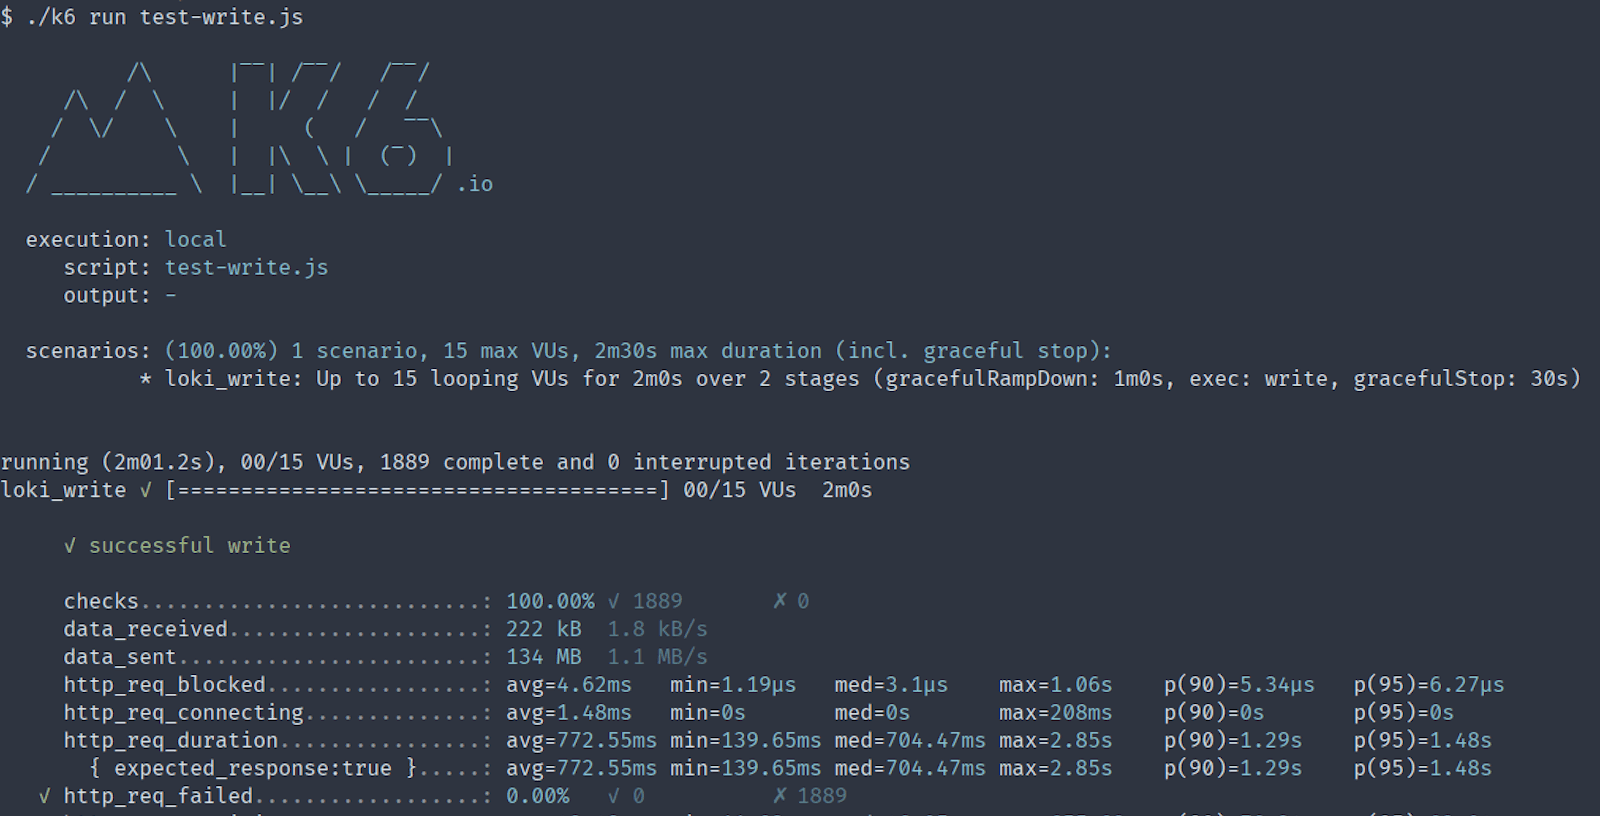Click the checks 100.00% value
The width and height of the screenshot is (1600, 816).
coord(549,601)
